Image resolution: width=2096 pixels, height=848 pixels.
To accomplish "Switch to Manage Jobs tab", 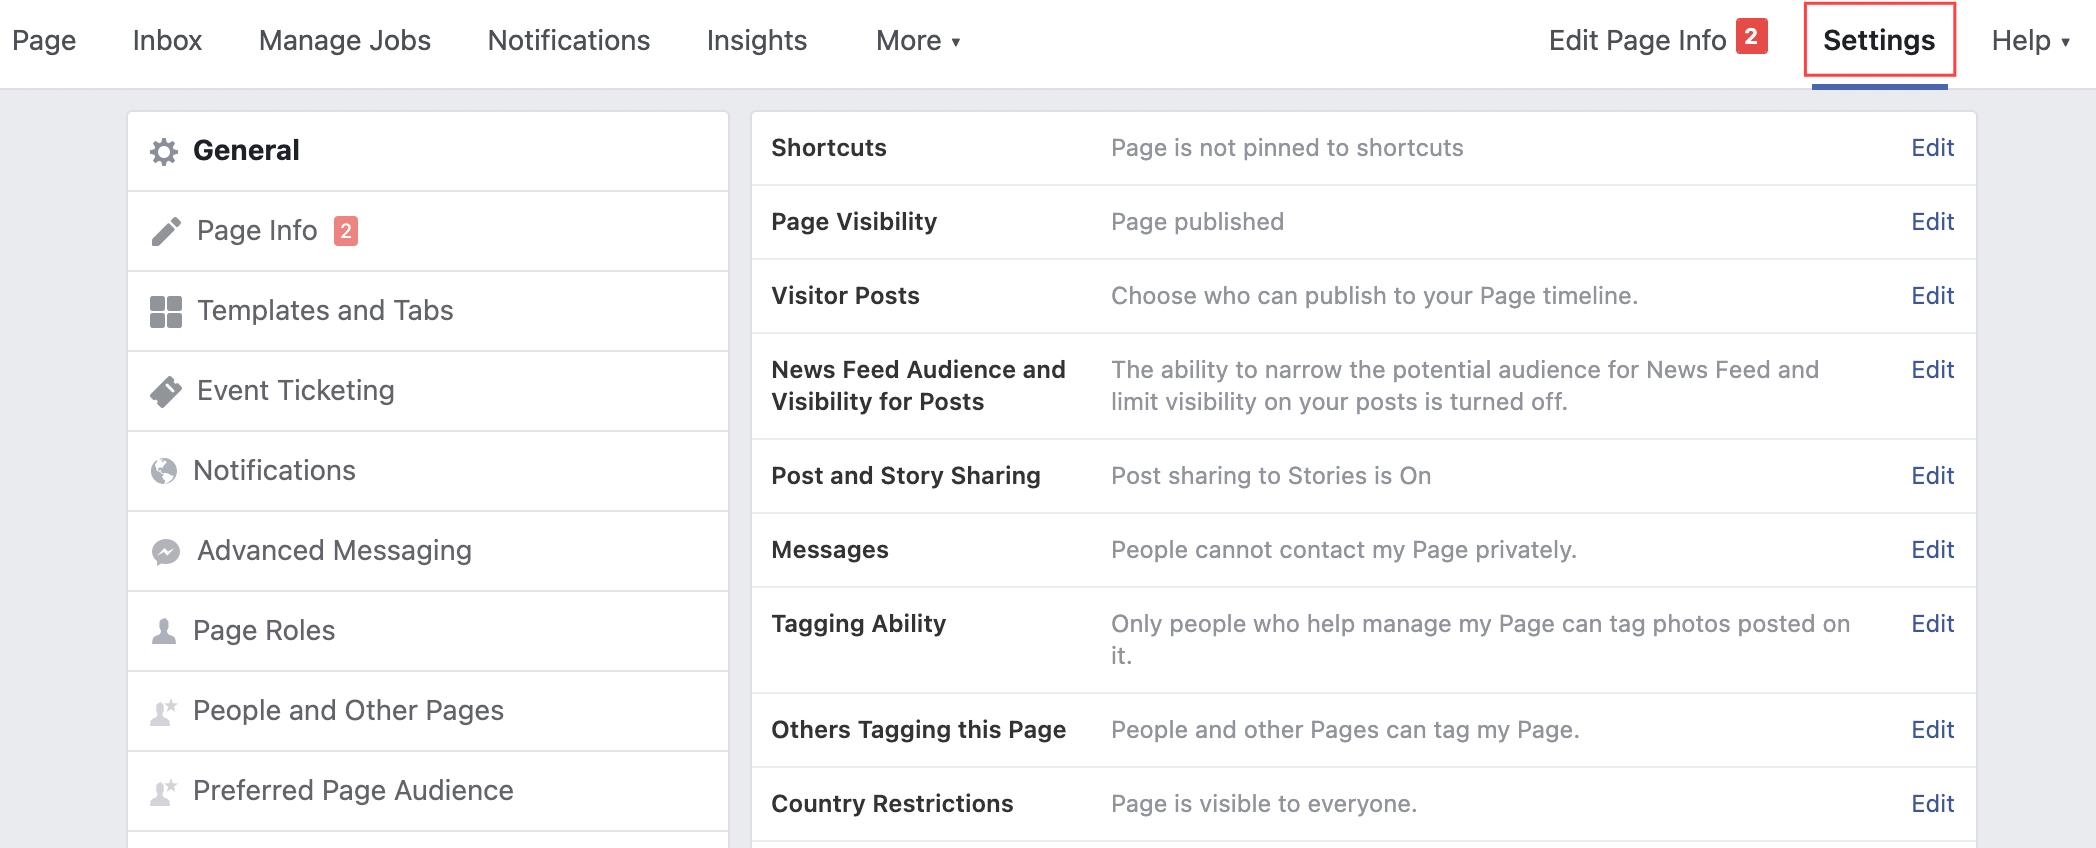I will (345, 40).
